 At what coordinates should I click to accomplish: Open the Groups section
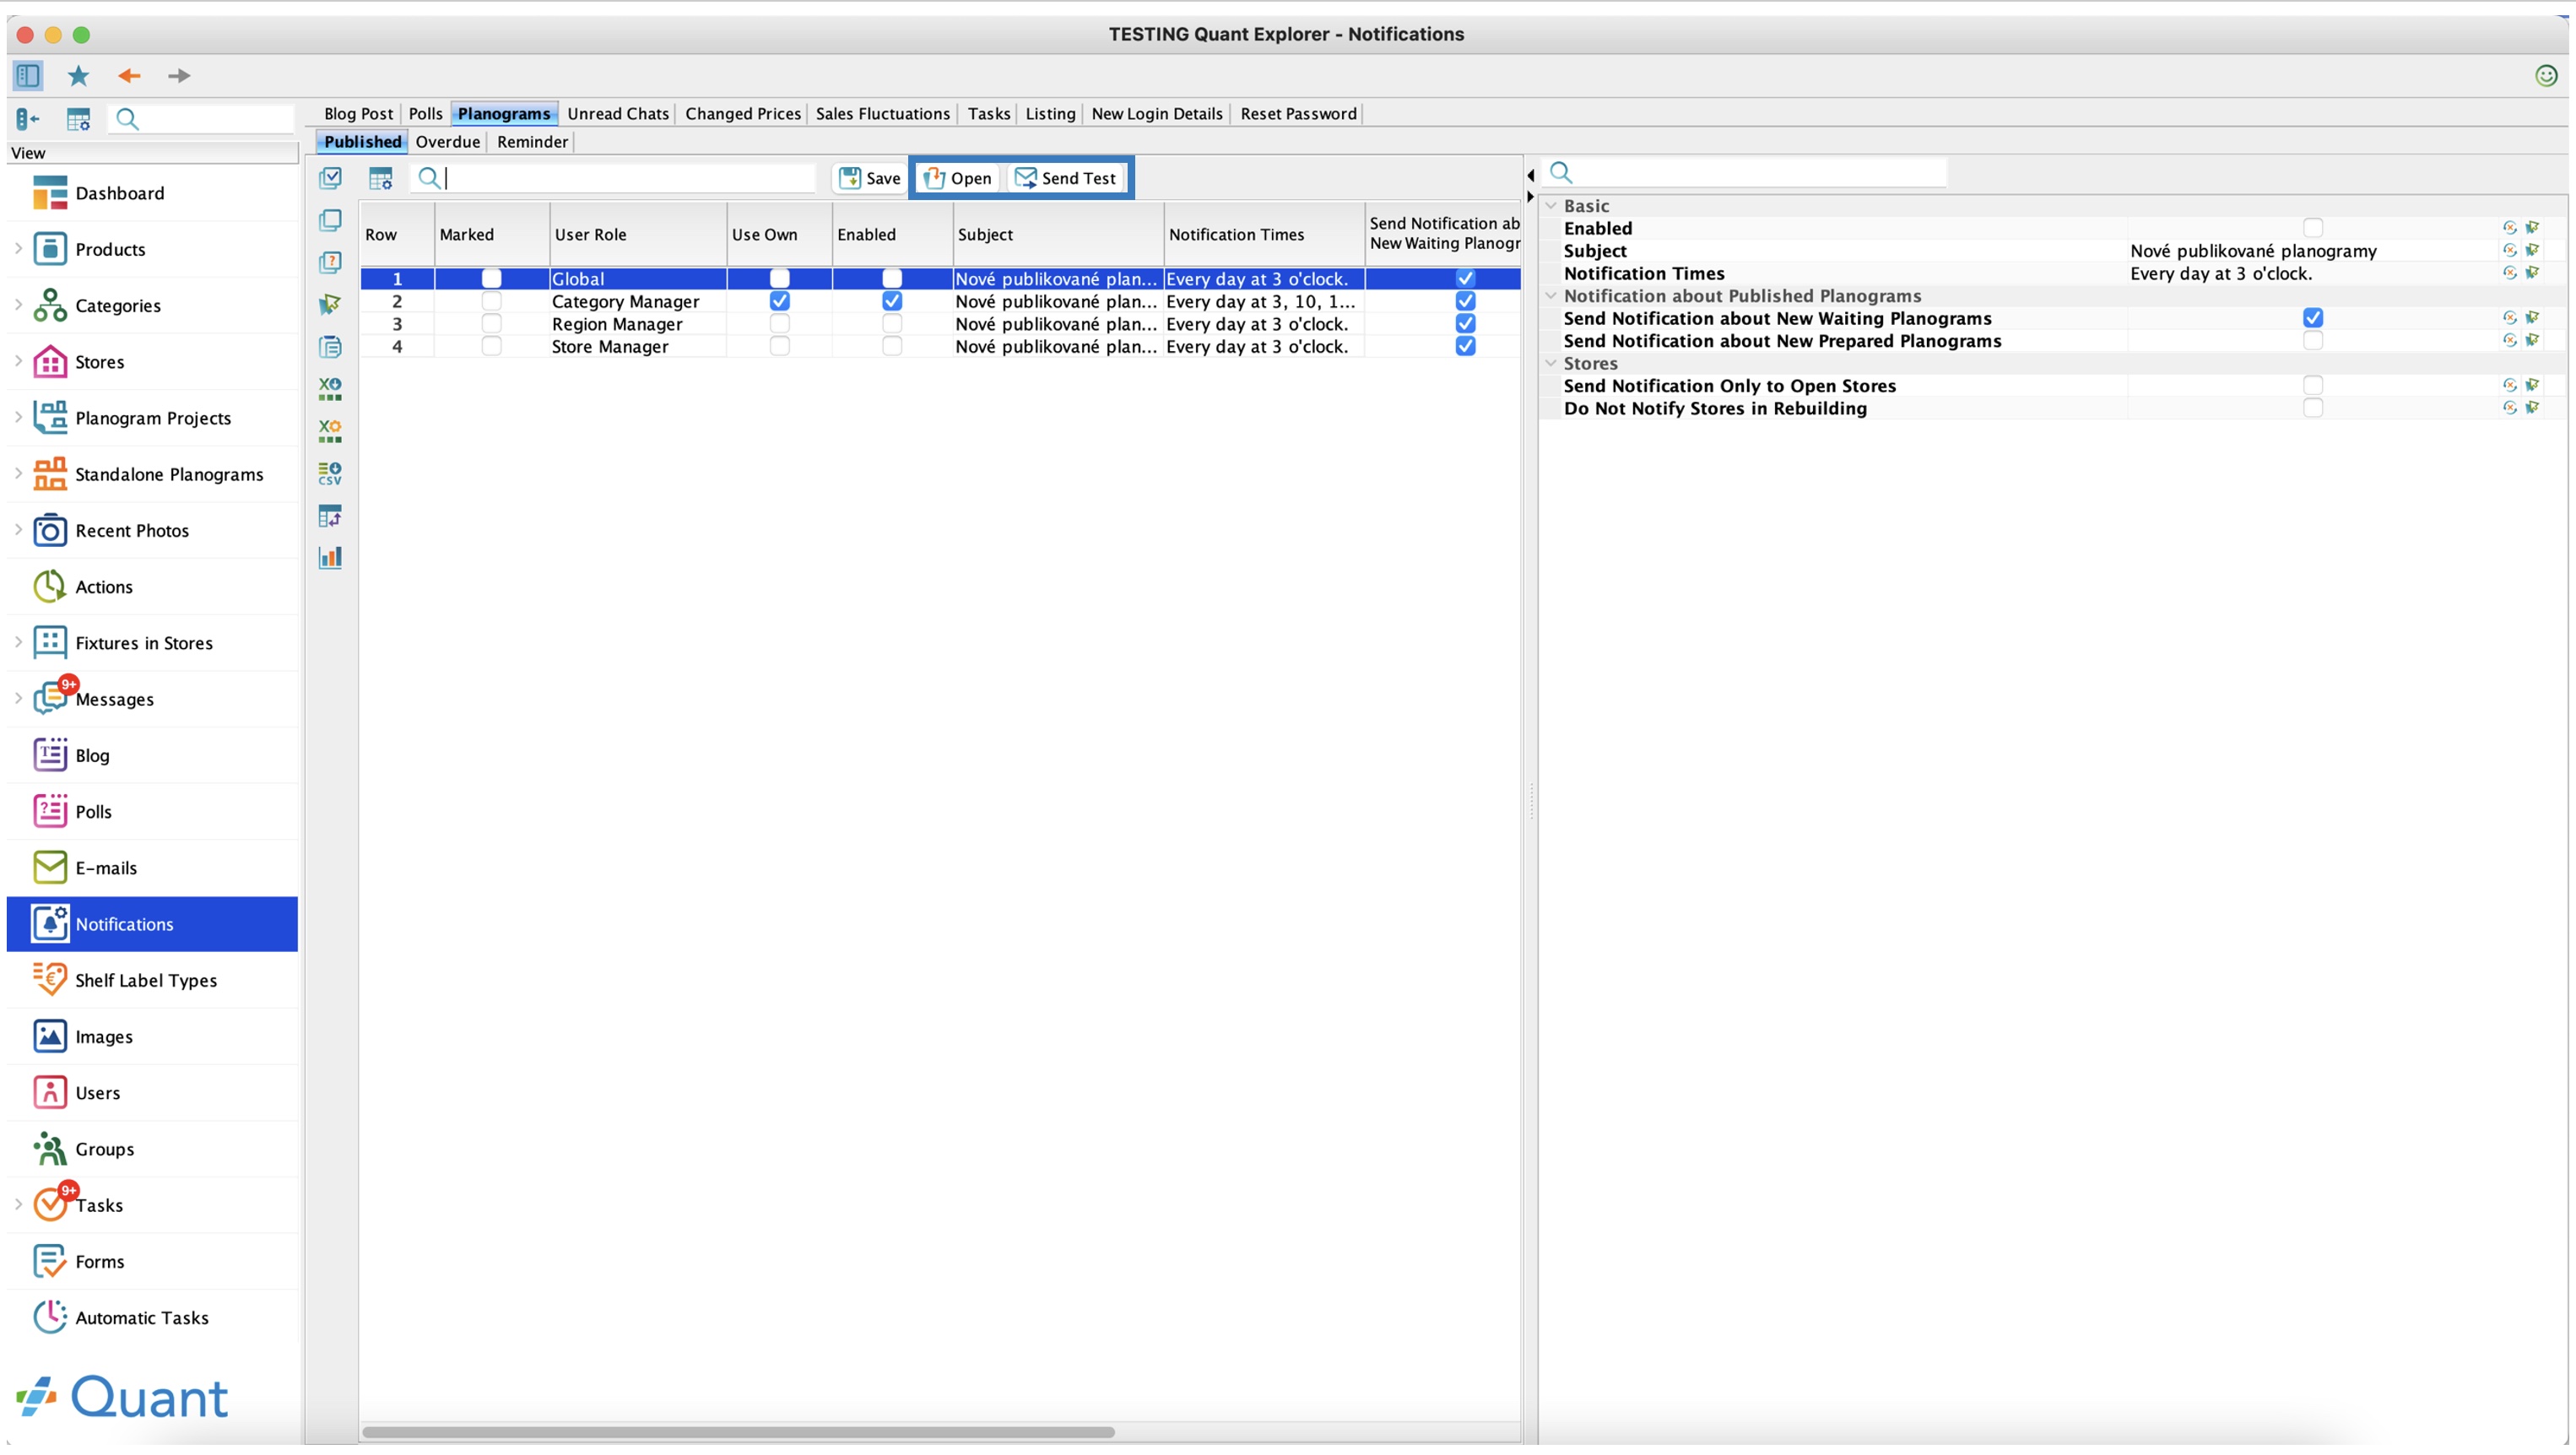[x=152, y=1149]
